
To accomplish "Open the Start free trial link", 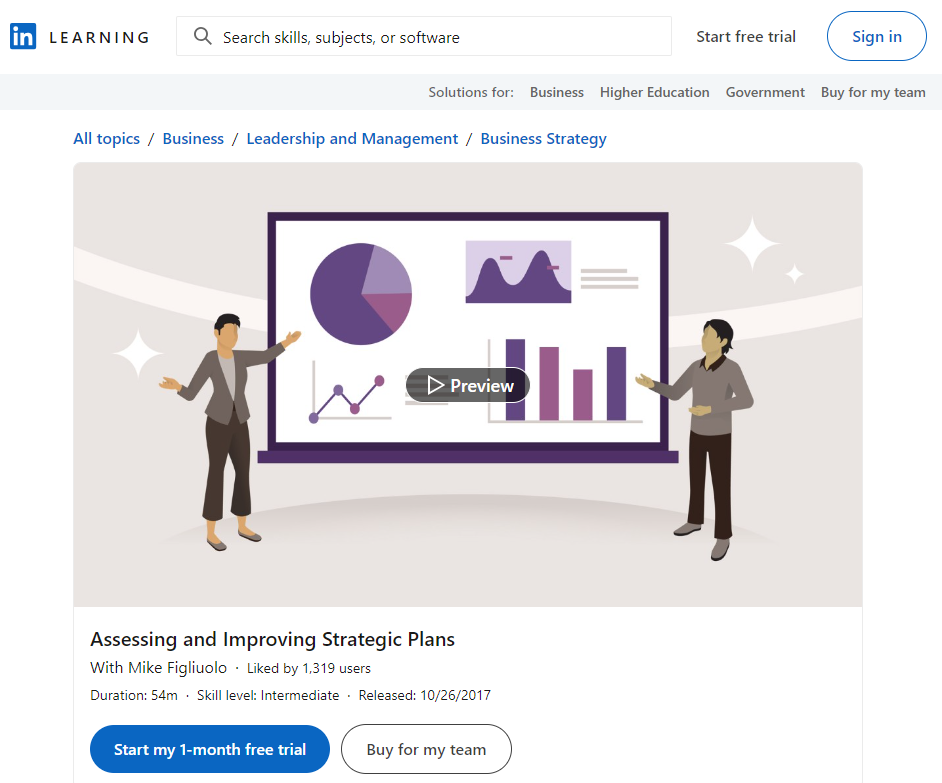I will tap(746, 37).
